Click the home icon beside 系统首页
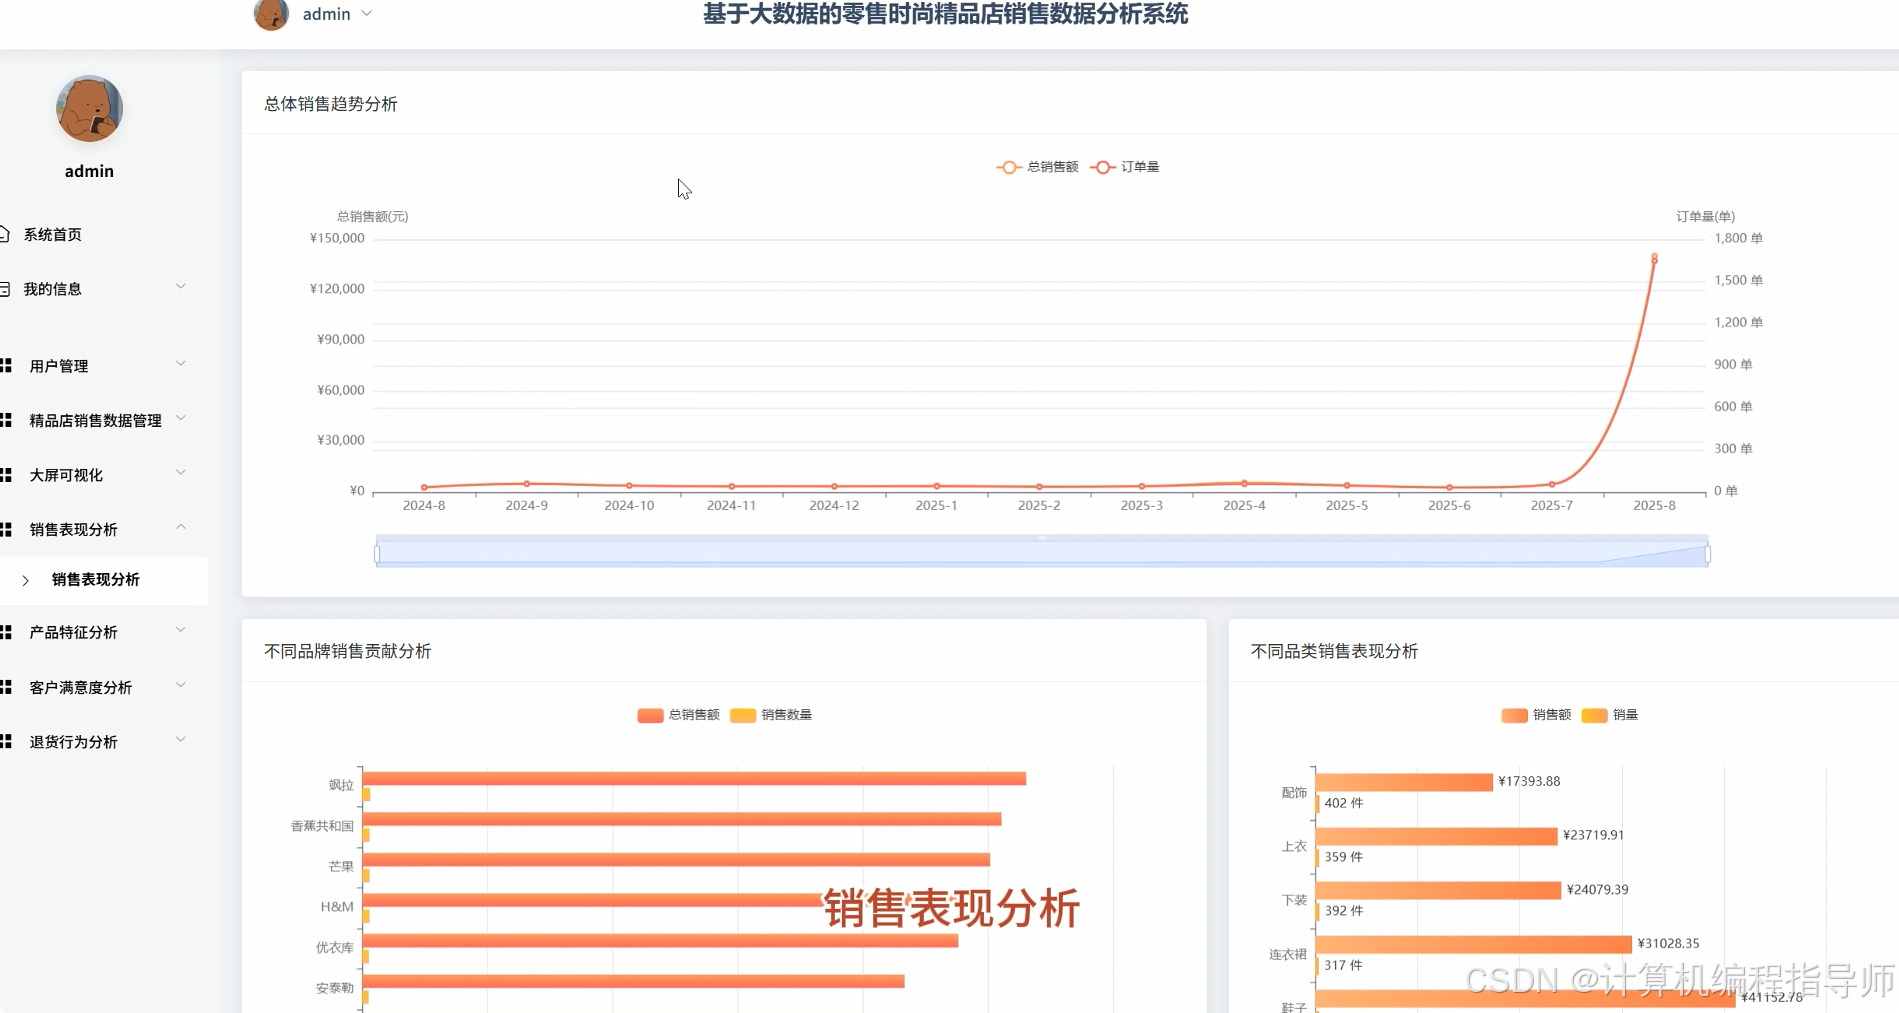Viewport: 1899px width, 1013px height. coord(4,234)
